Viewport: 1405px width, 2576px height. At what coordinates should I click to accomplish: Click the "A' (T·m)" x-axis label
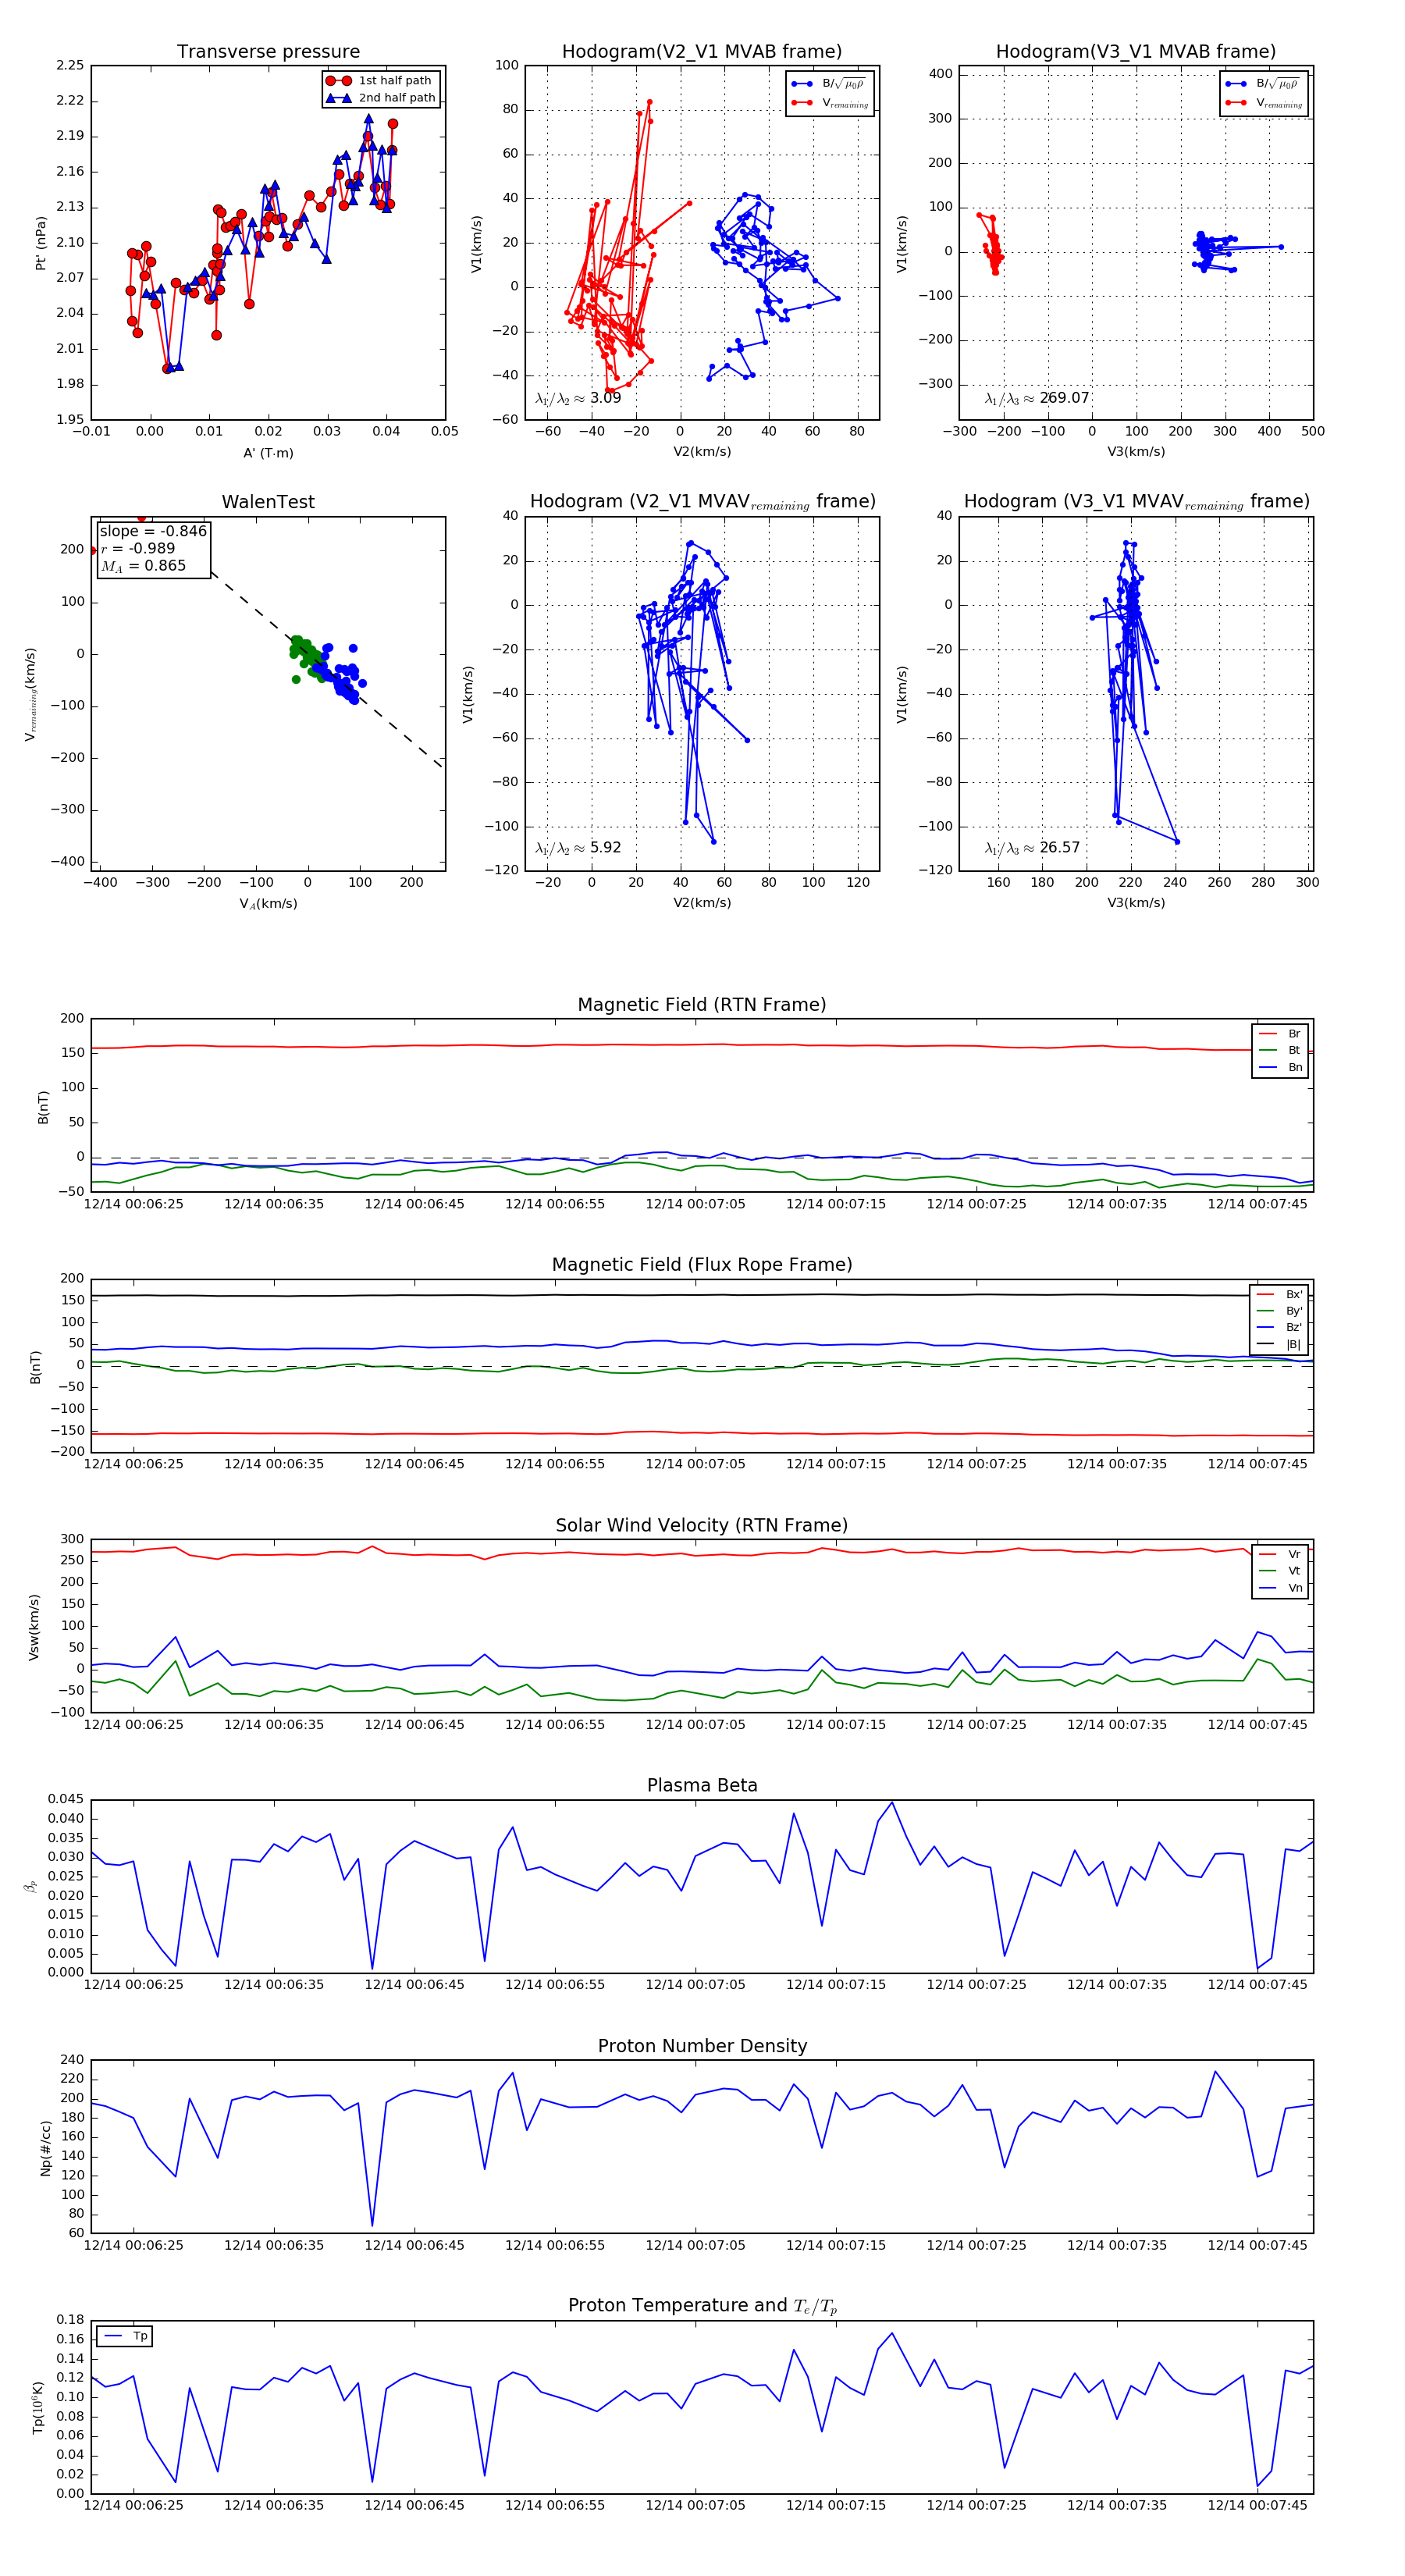click(268, 453)
